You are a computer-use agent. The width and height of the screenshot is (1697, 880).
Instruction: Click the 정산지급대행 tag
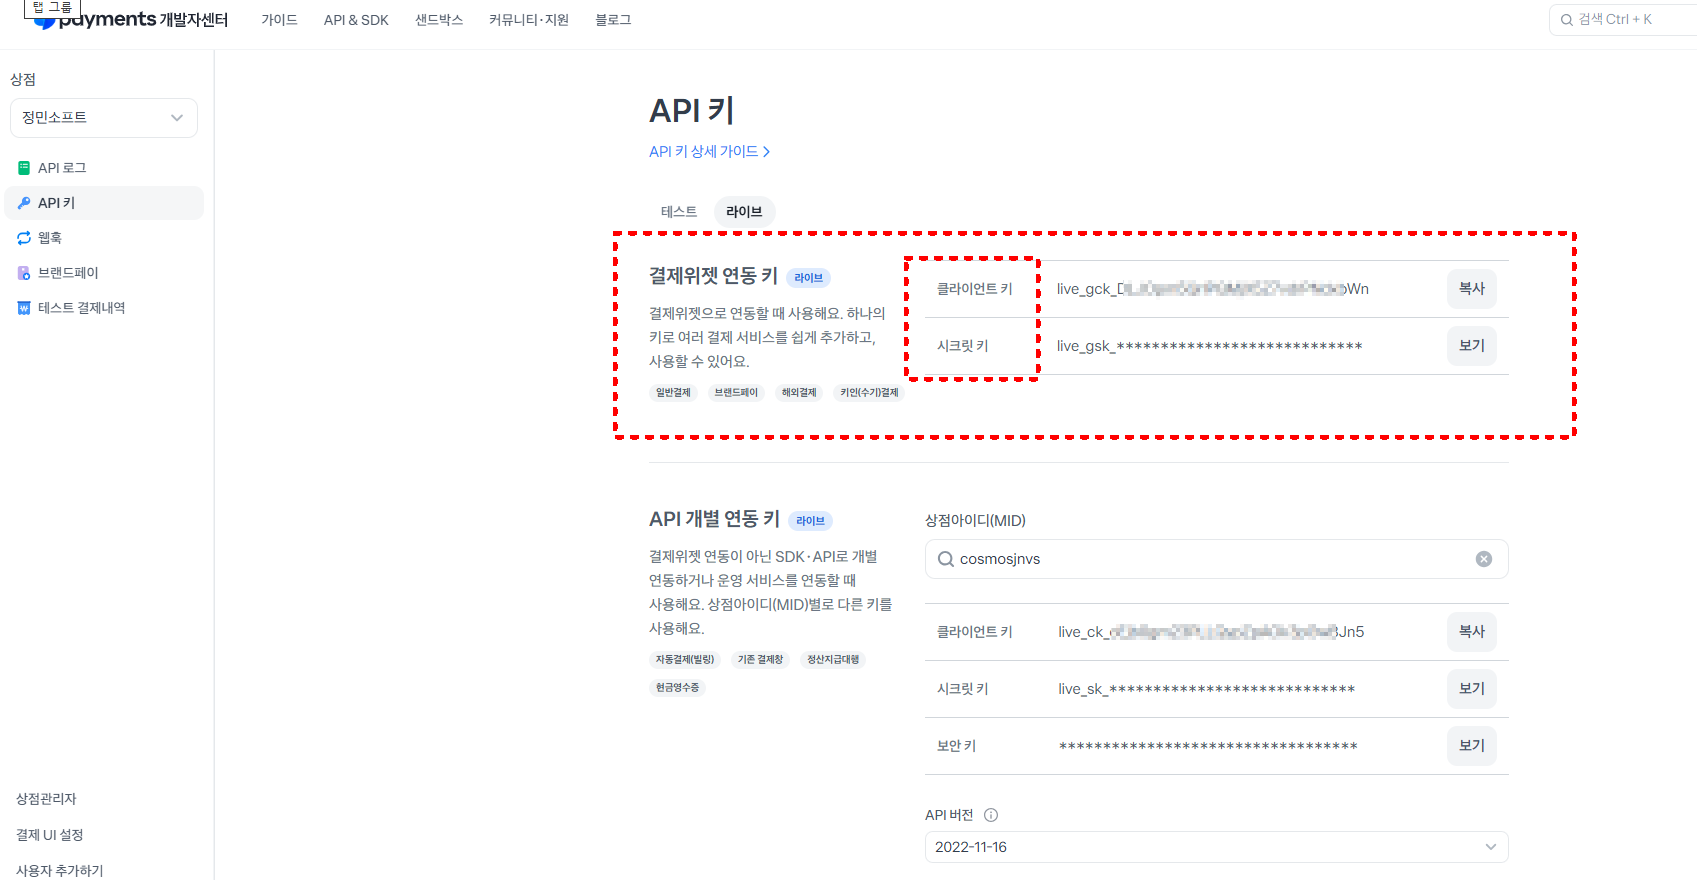[x=833, y=660]
